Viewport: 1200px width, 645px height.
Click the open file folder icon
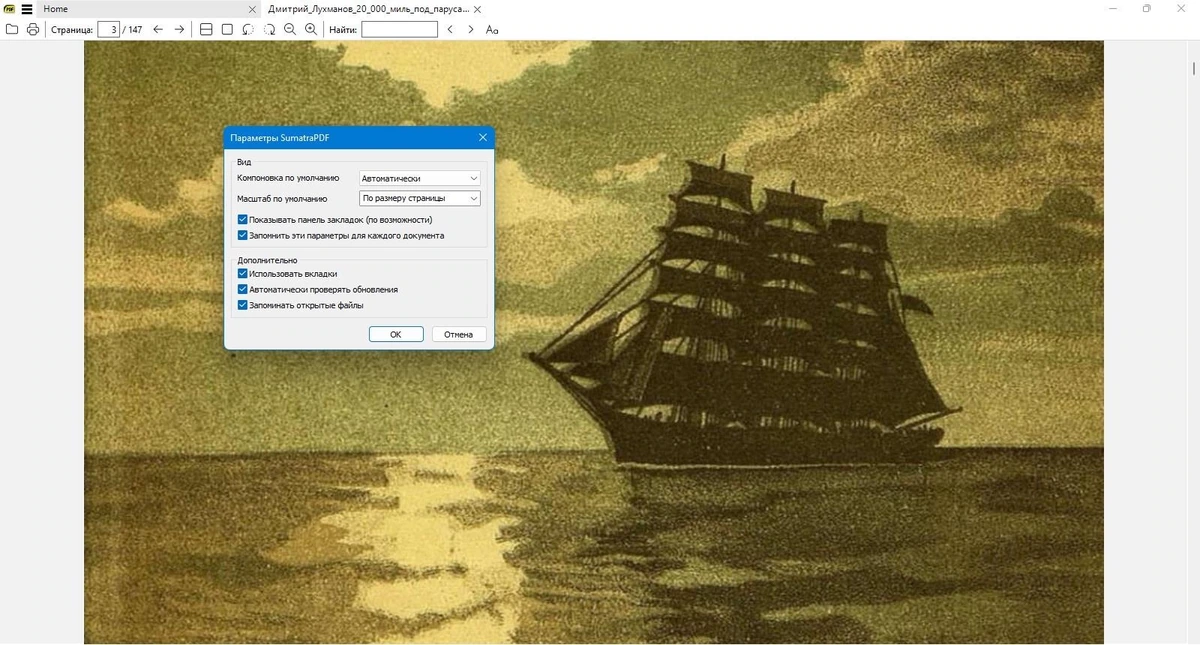(12, 29)
